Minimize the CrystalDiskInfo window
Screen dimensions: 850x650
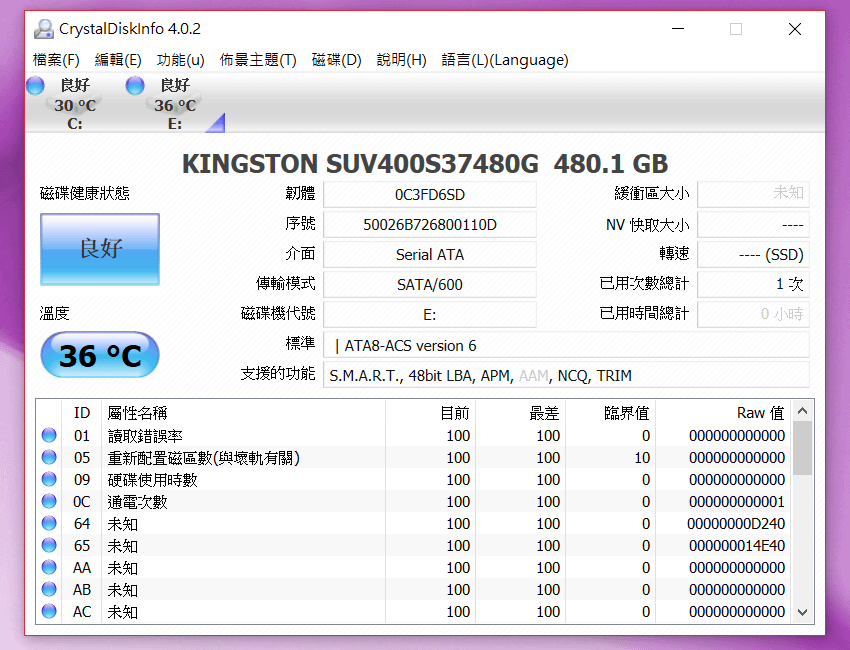click(x=678, y=29)
